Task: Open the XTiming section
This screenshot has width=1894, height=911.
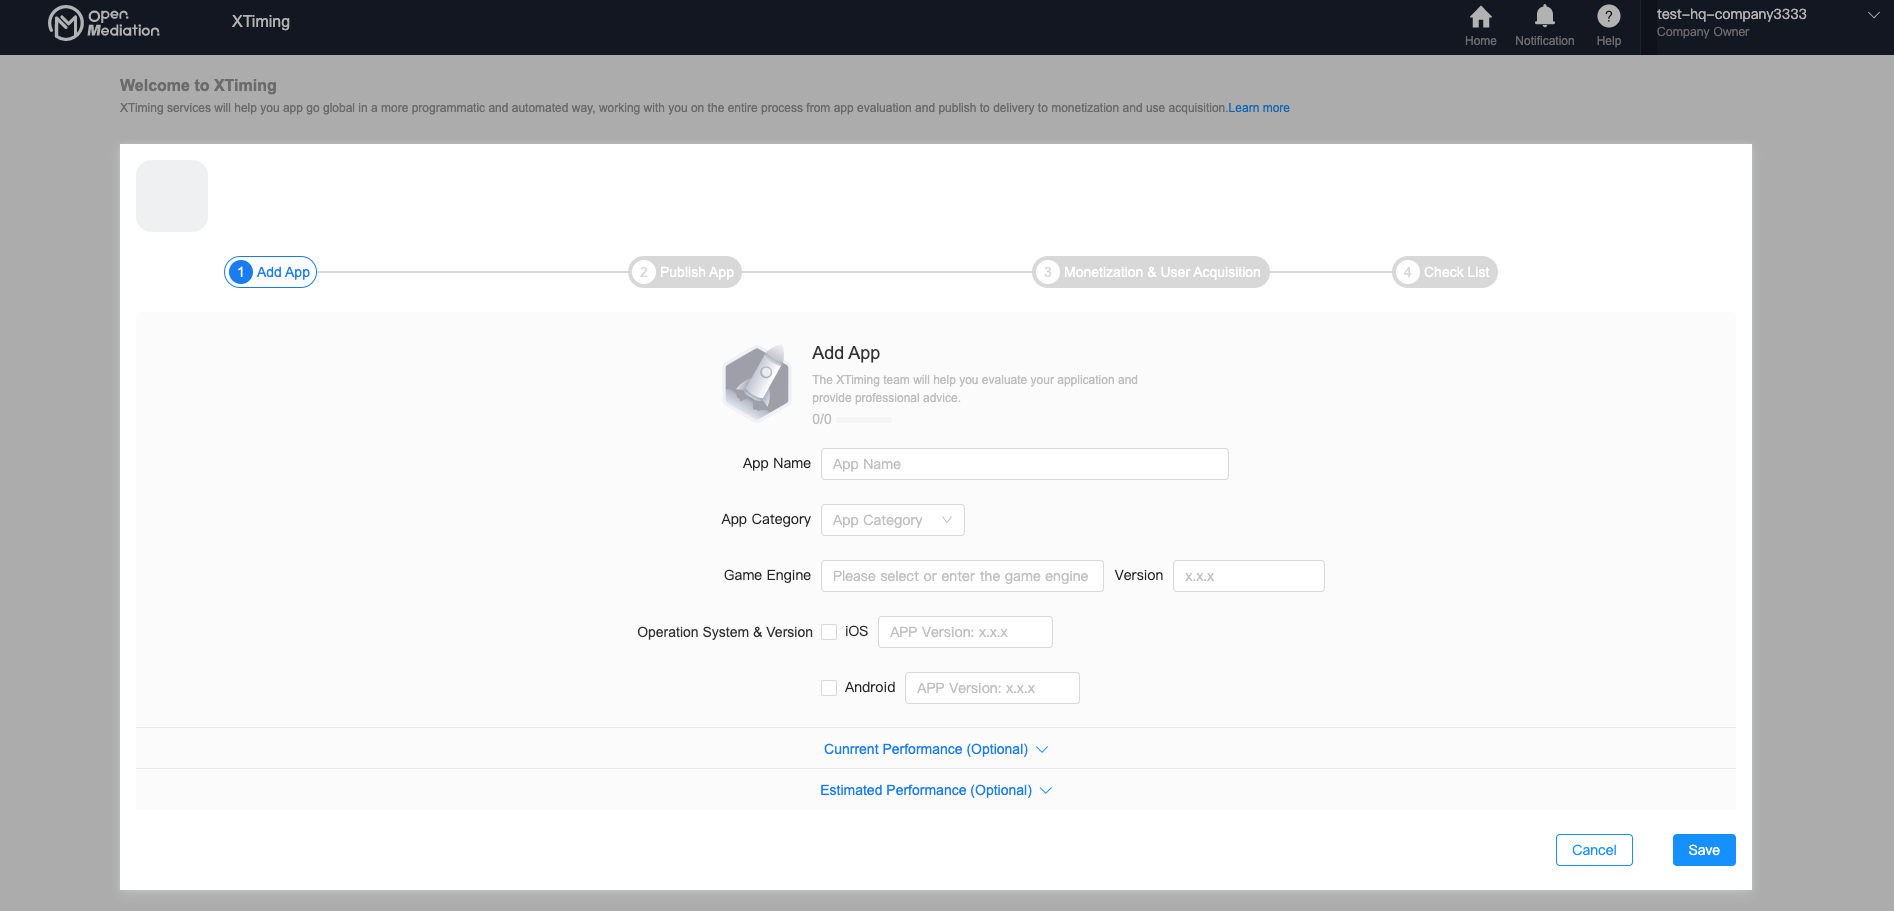Action: [261, 22]
